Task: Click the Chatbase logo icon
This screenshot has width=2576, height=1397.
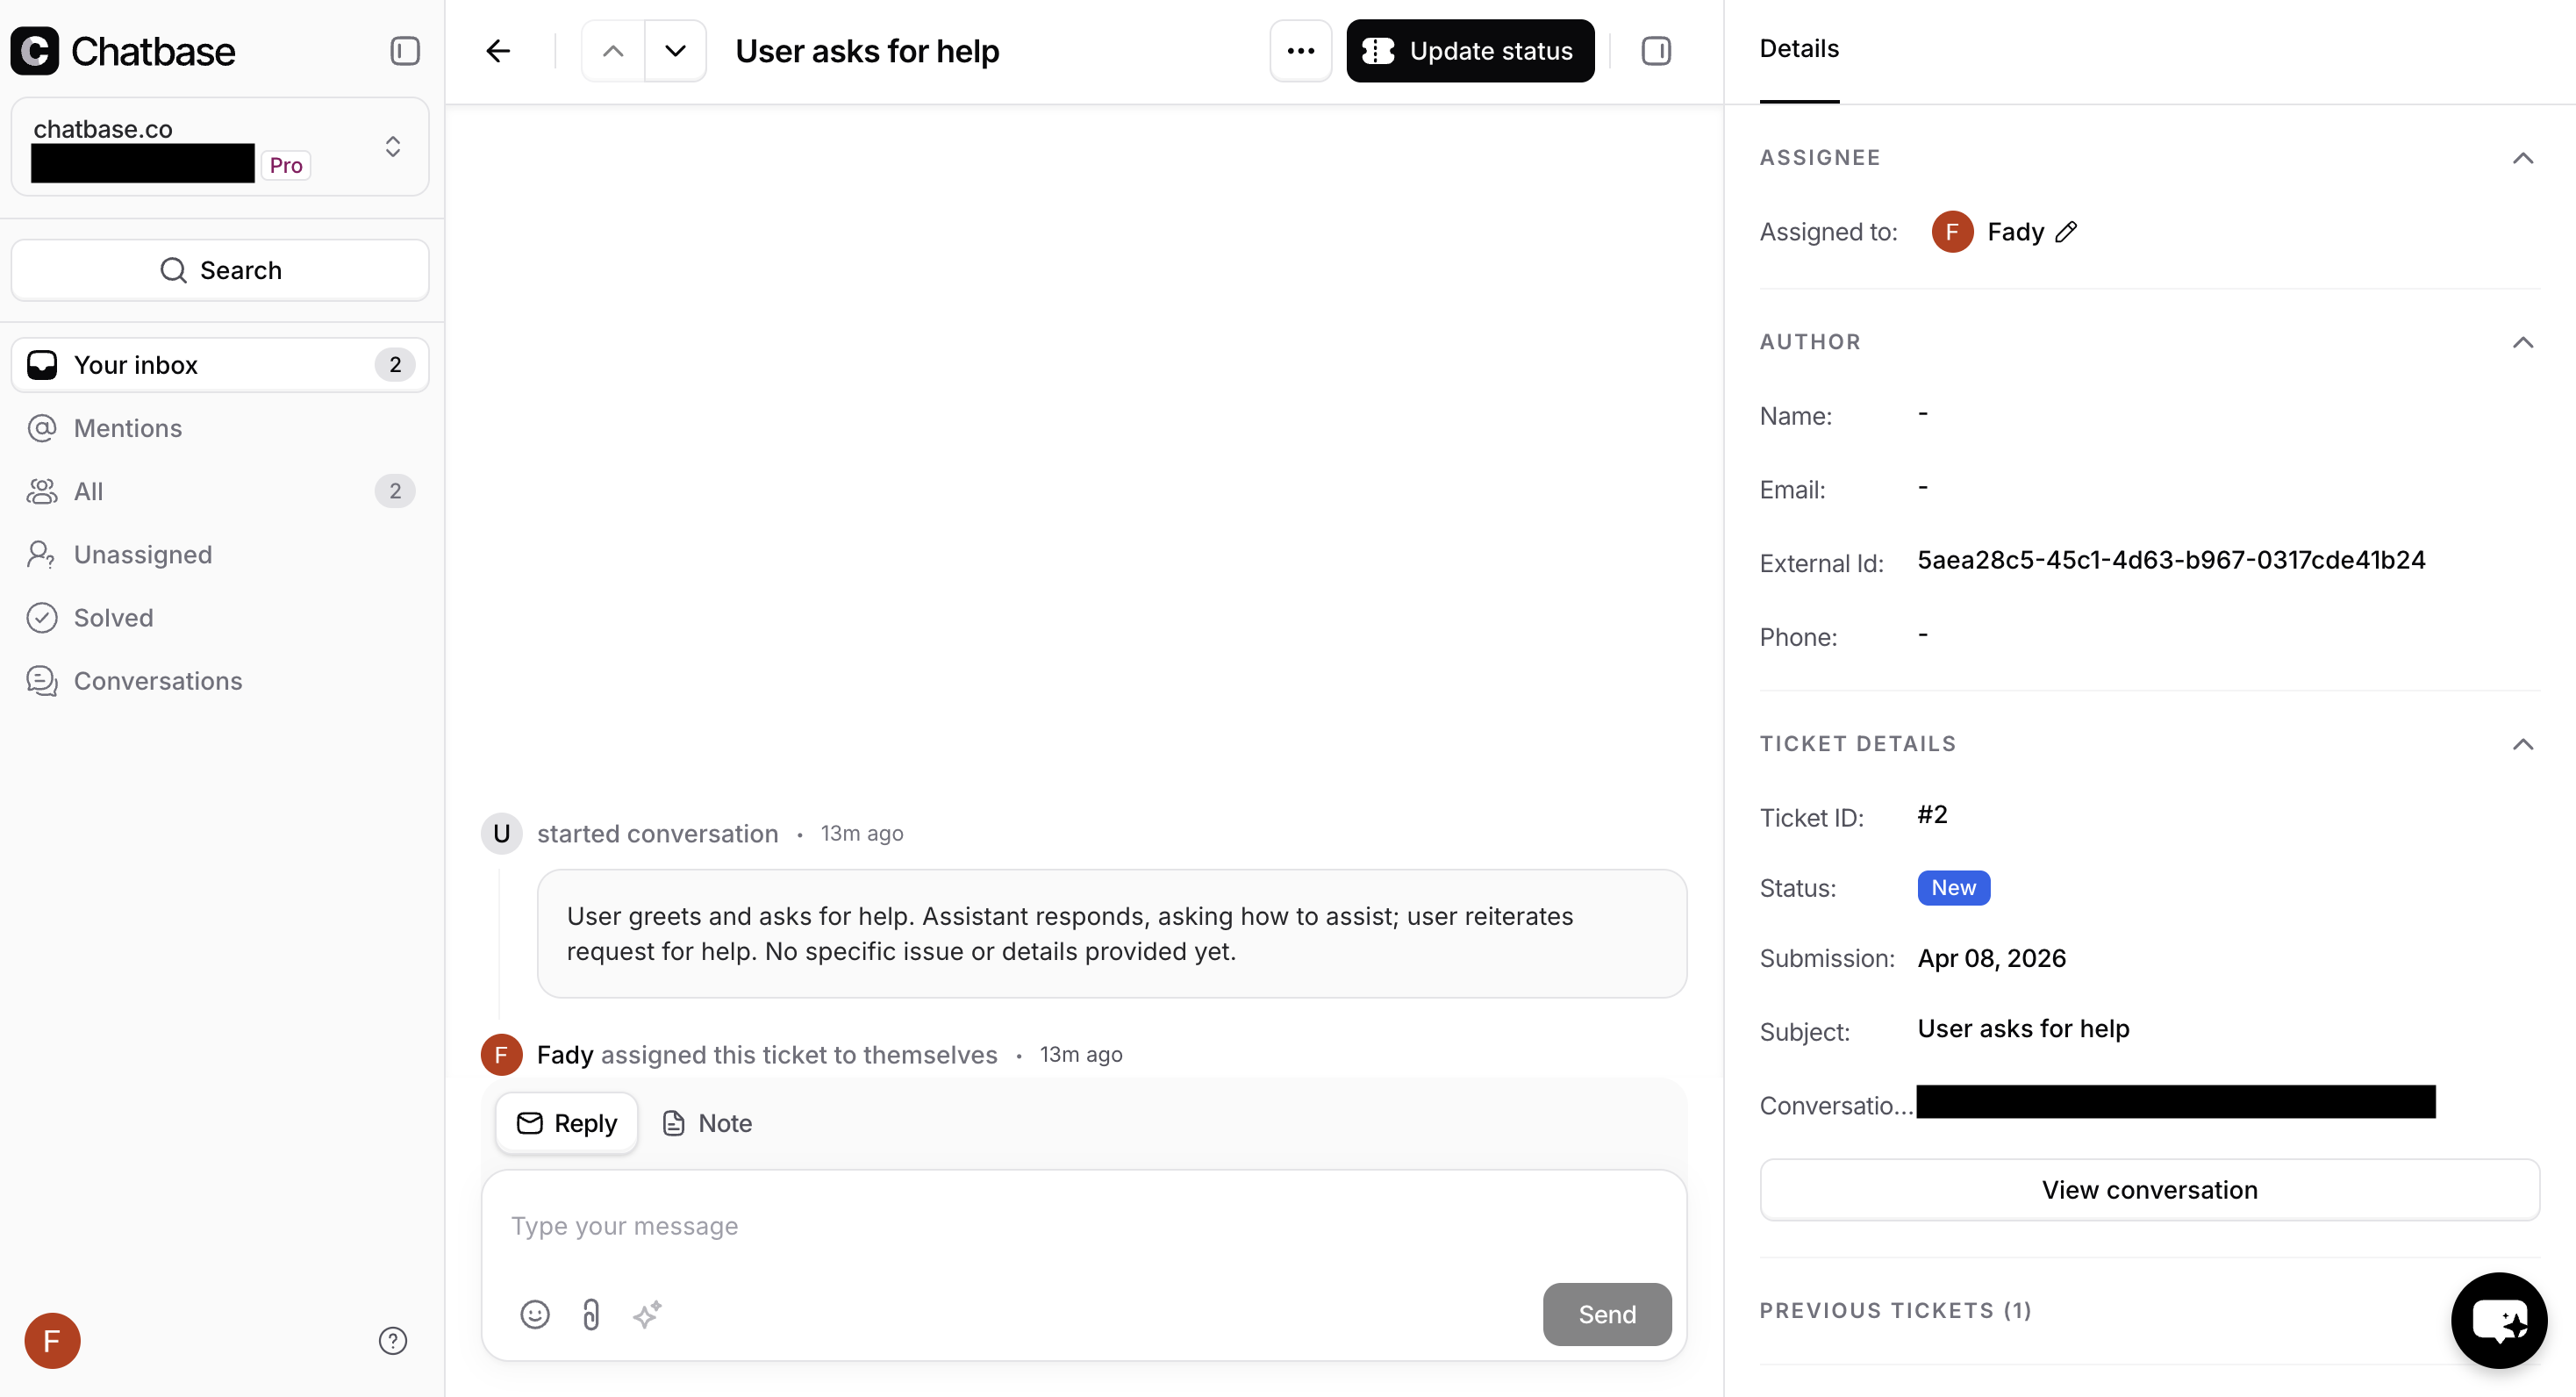Action: (36, 51)
